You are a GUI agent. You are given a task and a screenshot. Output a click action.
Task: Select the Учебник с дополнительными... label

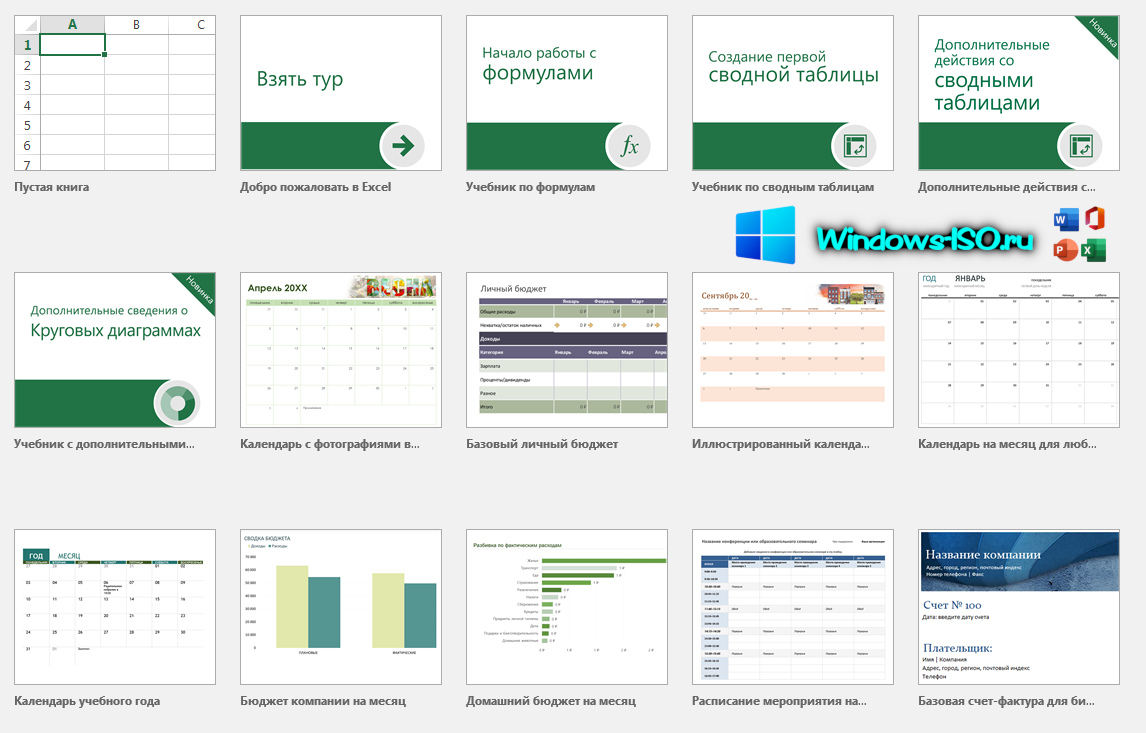[x=105, y=444]
